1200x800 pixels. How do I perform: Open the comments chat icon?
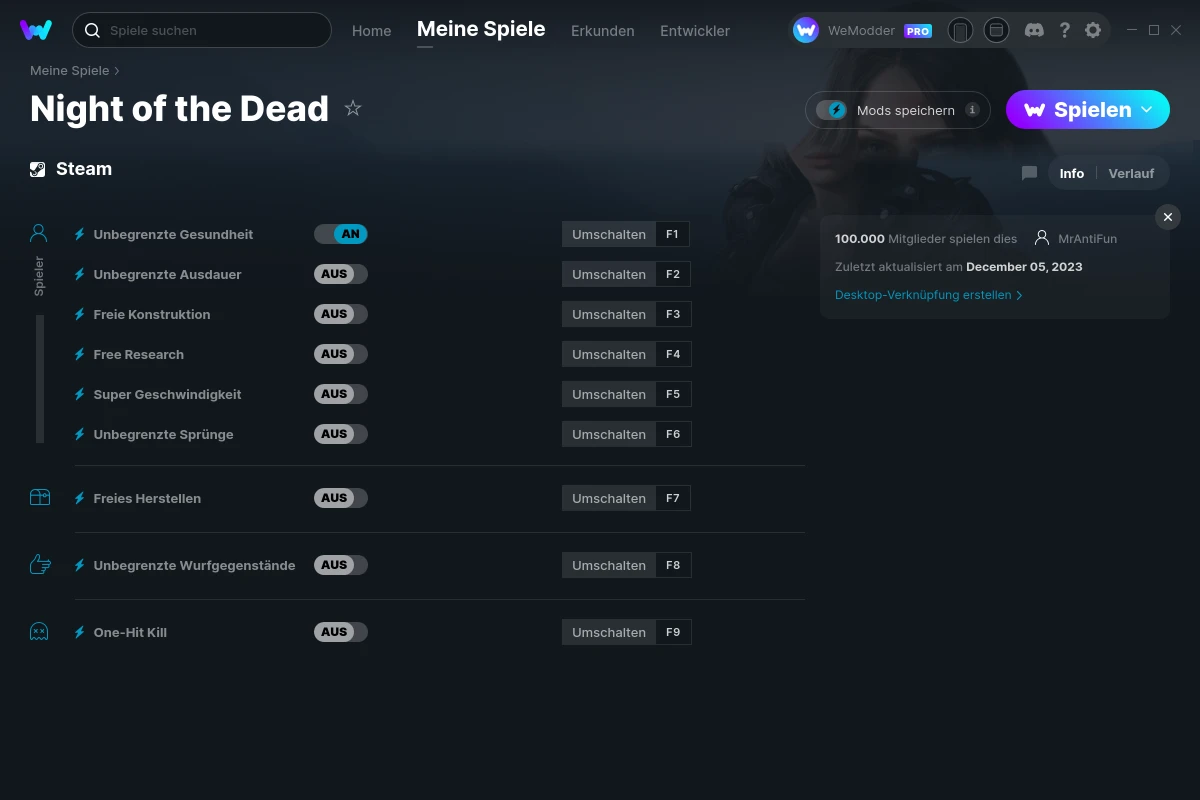tap(1029, 173)
